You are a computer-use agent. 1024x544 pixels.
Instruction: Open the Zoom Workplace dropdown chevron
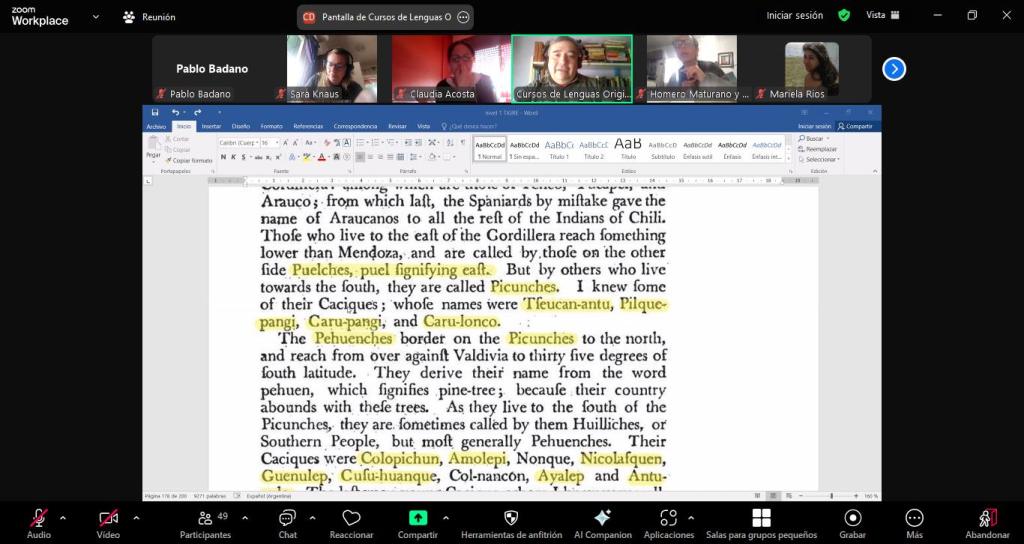(95, 17)
